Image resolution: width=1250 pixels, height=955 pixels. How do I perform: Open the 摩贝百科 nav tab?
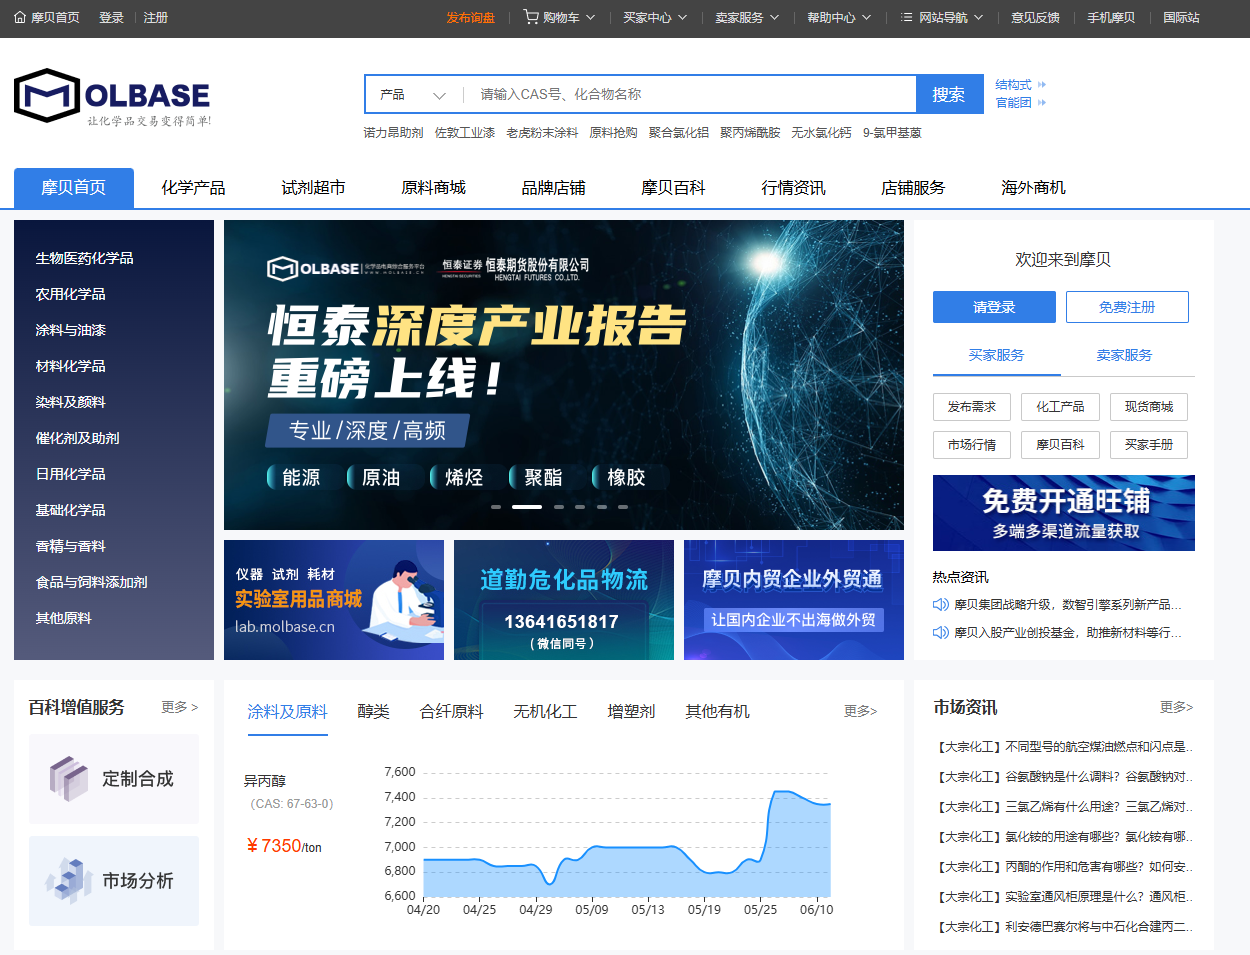[673, 188]
